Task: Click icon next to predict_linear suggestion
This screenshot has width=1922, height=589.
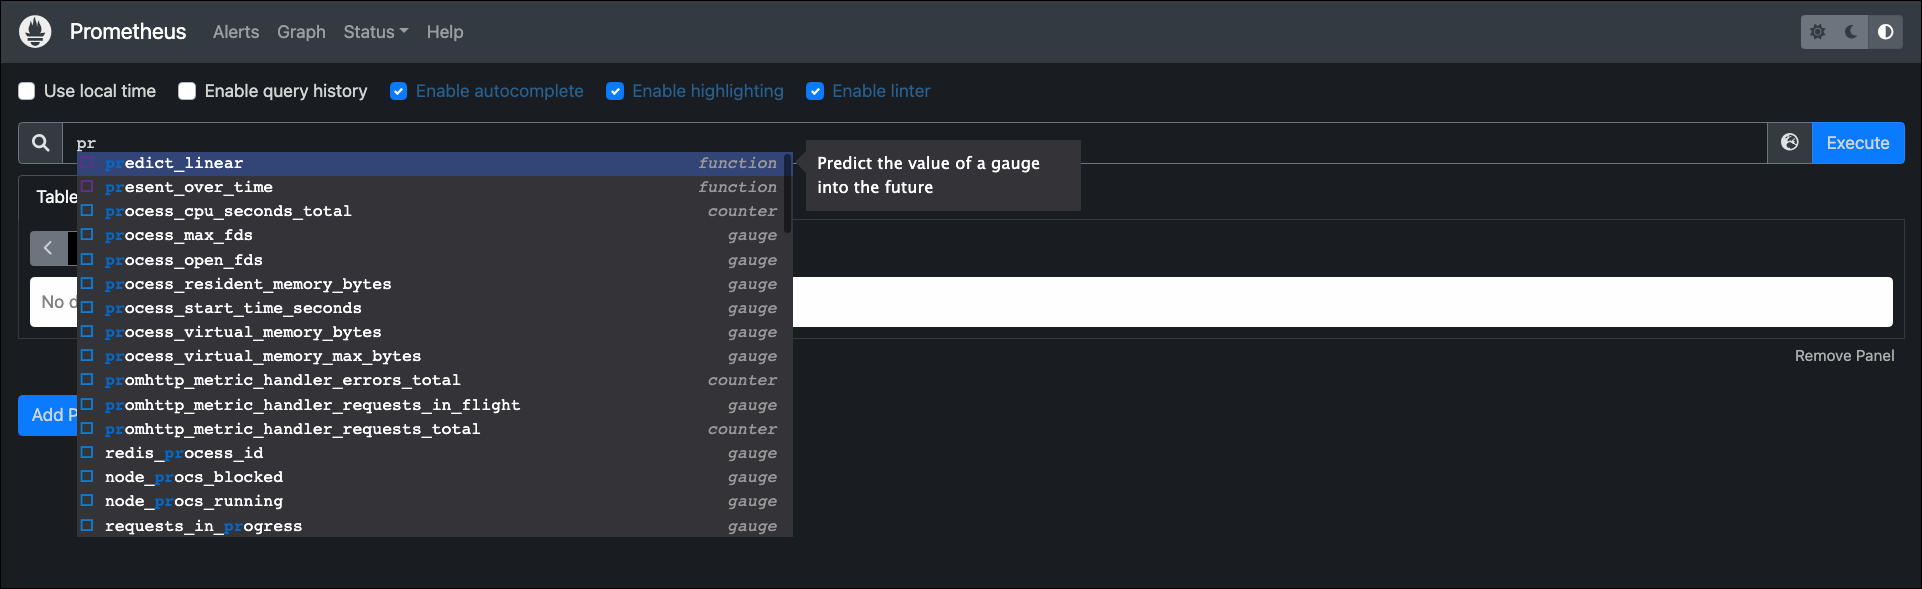Action: coord(87,163)
